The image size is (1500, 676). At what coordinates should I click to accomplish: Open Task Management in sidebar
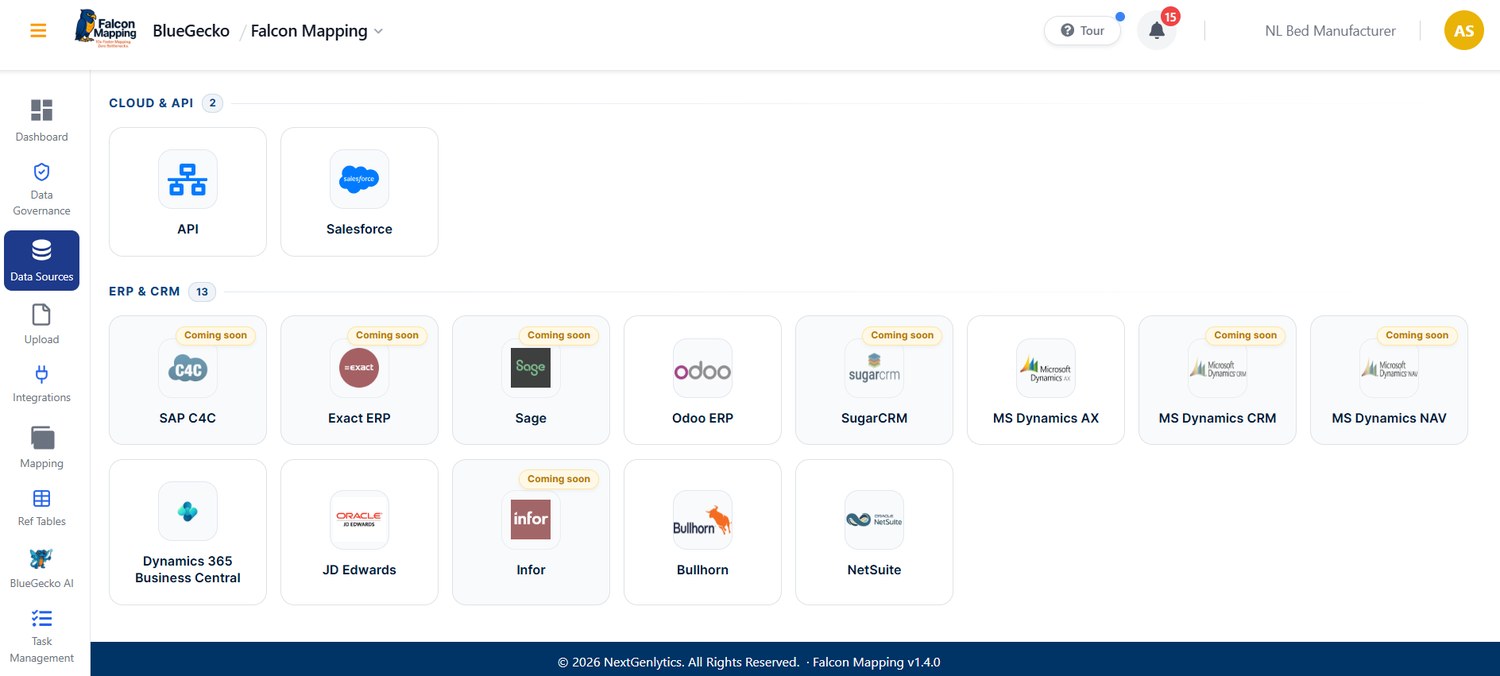[42, 635]
